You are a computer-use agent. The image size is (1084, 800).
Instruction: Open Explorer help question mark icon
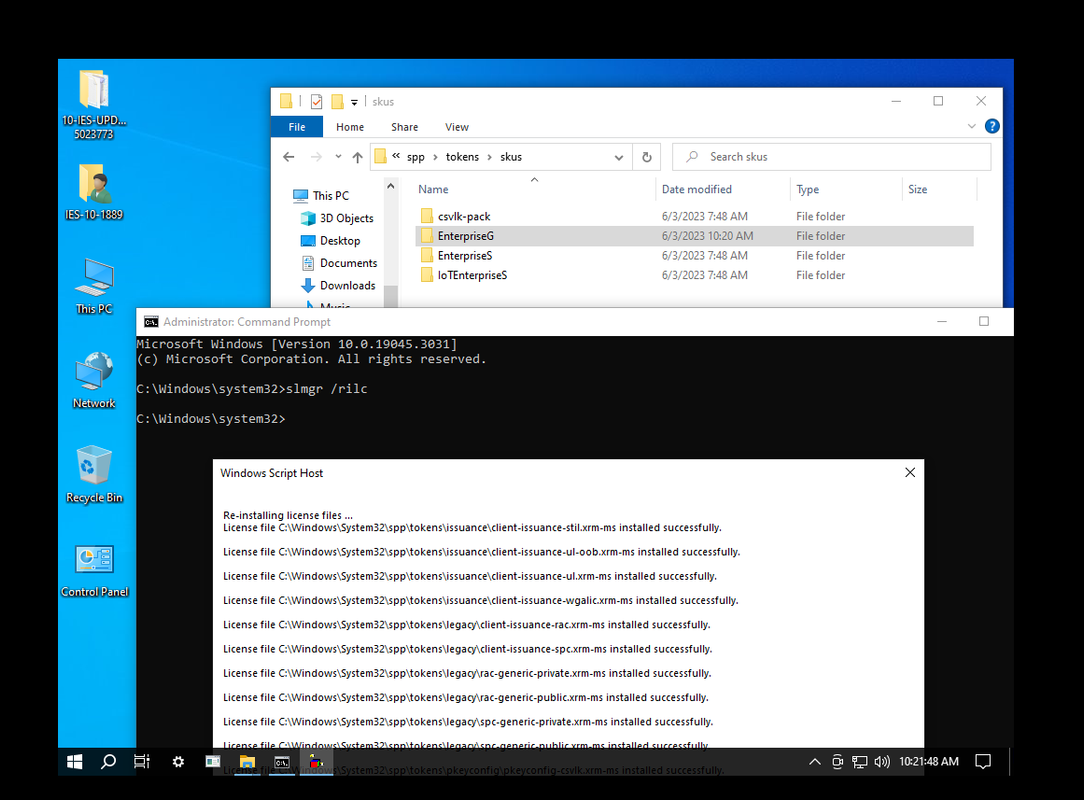click(x=992, y=127)
